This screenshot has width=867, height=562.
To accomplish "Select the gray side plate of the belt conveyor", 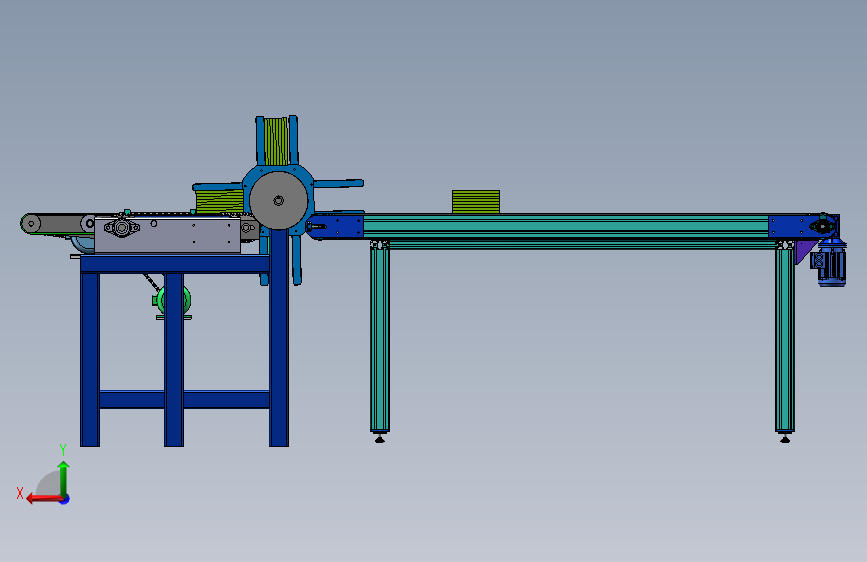I will 168,236.
